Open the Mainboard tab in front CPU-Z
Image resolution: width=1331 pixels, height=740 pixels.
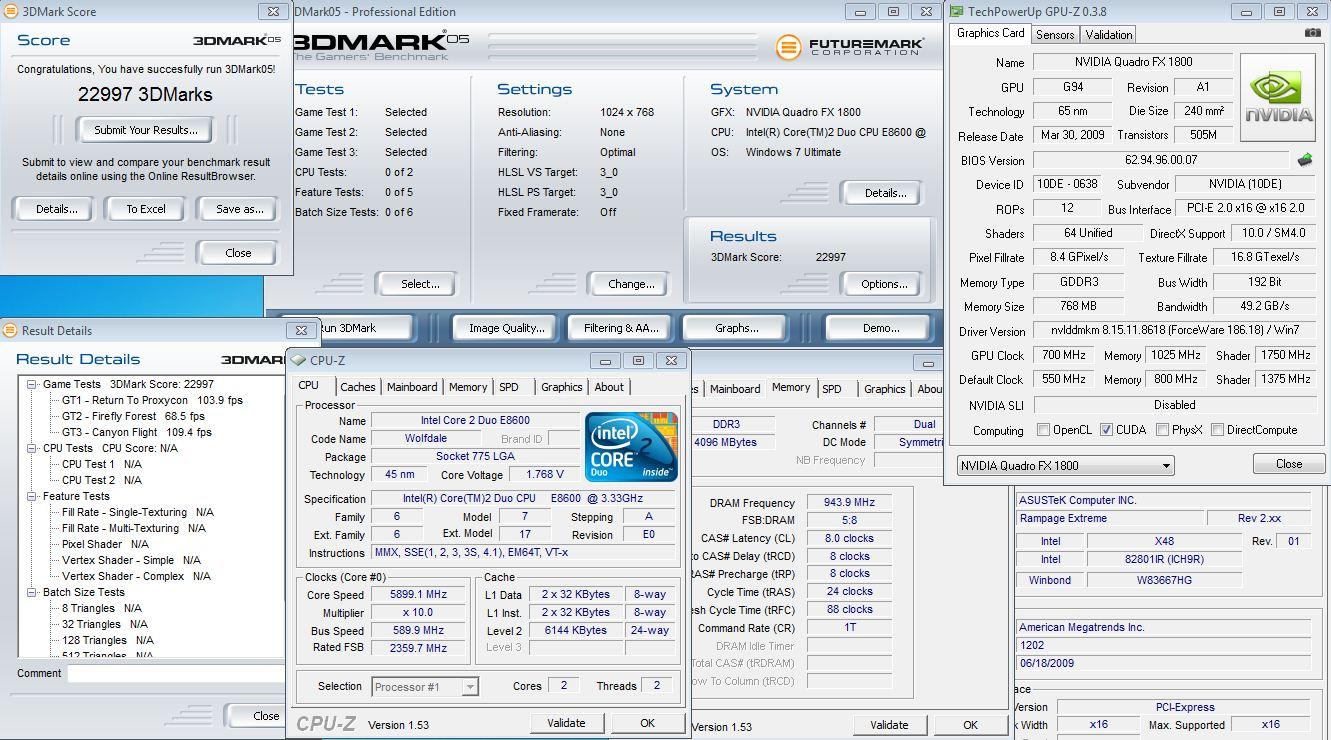(412, 387)
